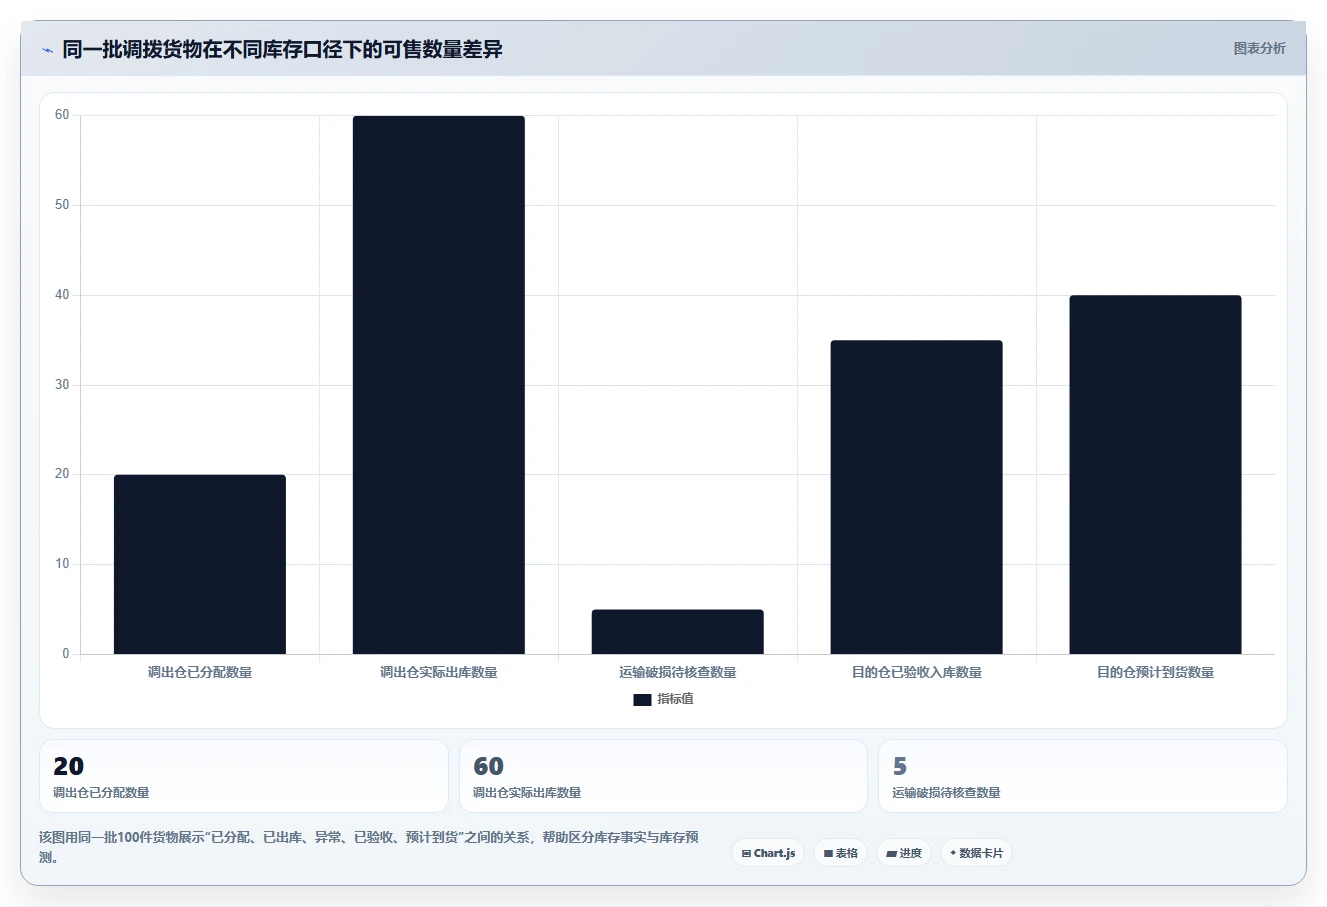
Task: Click the 数据卡片 tag chip
Action: pos(976,853)
